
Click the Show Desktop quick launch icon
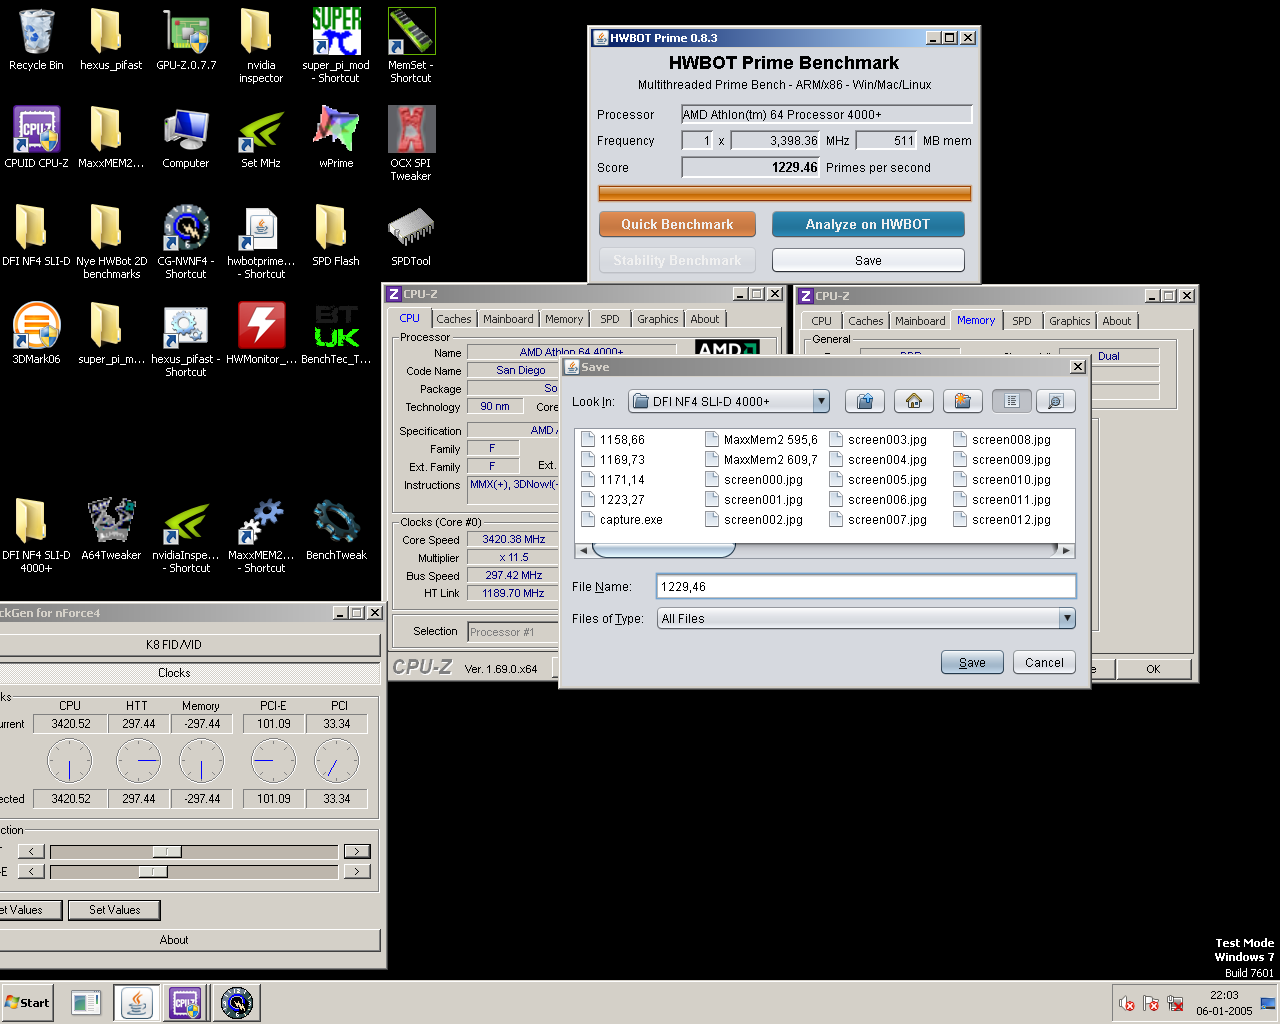86,1003
